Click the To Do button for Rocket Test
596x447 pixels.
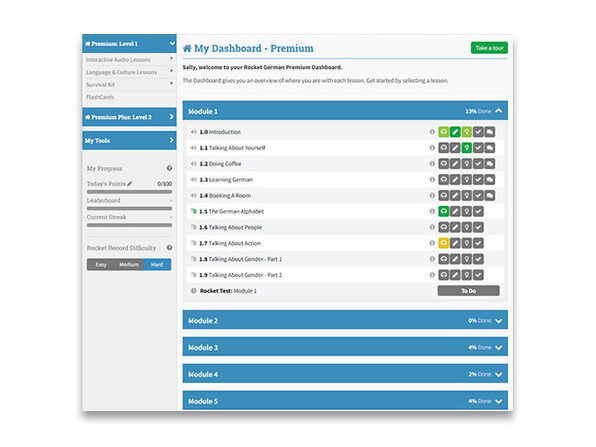pos(468,291)
